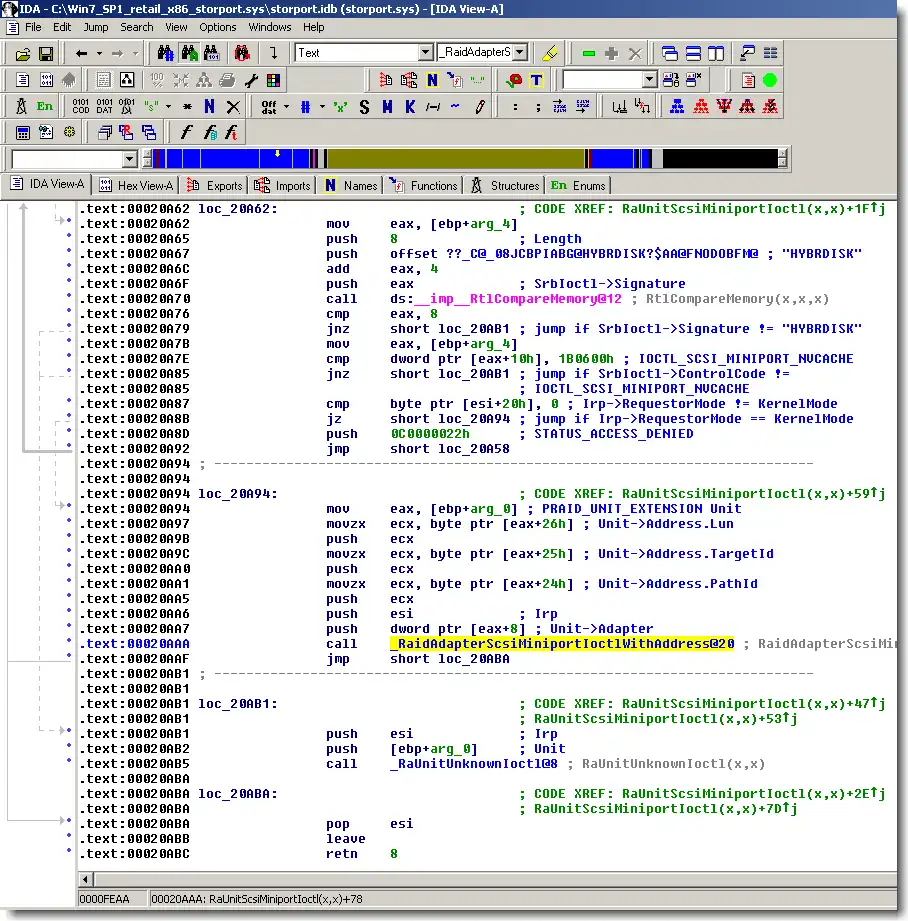908x921 pixels.
Task: Switch to the Functions tab
Action: [x=423, y=186]
